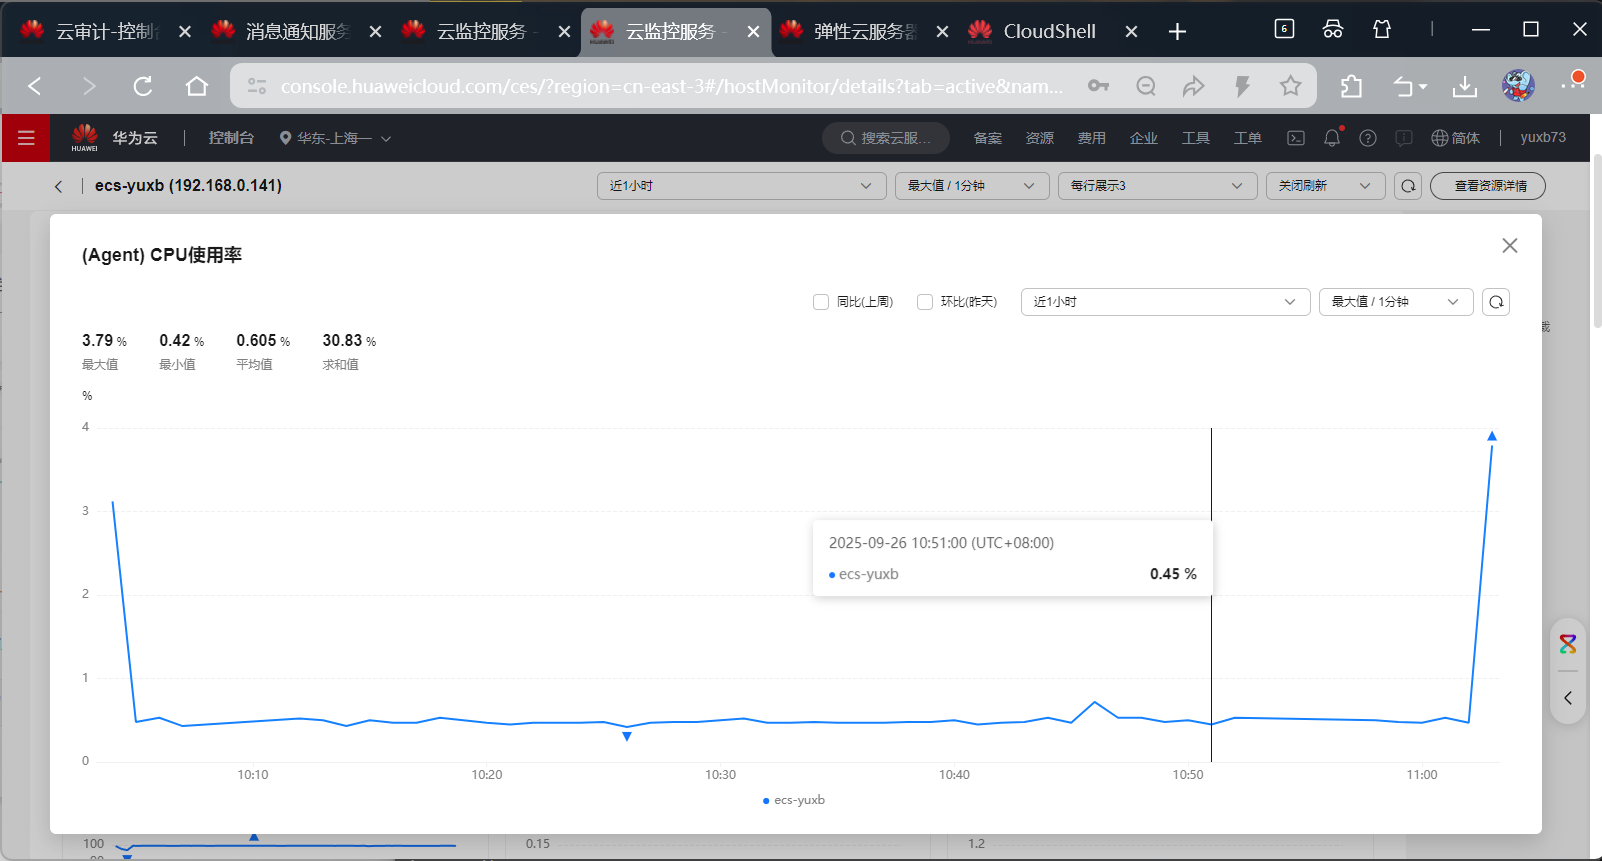Expand the region selector 华东-上海一

click(335, 138)
